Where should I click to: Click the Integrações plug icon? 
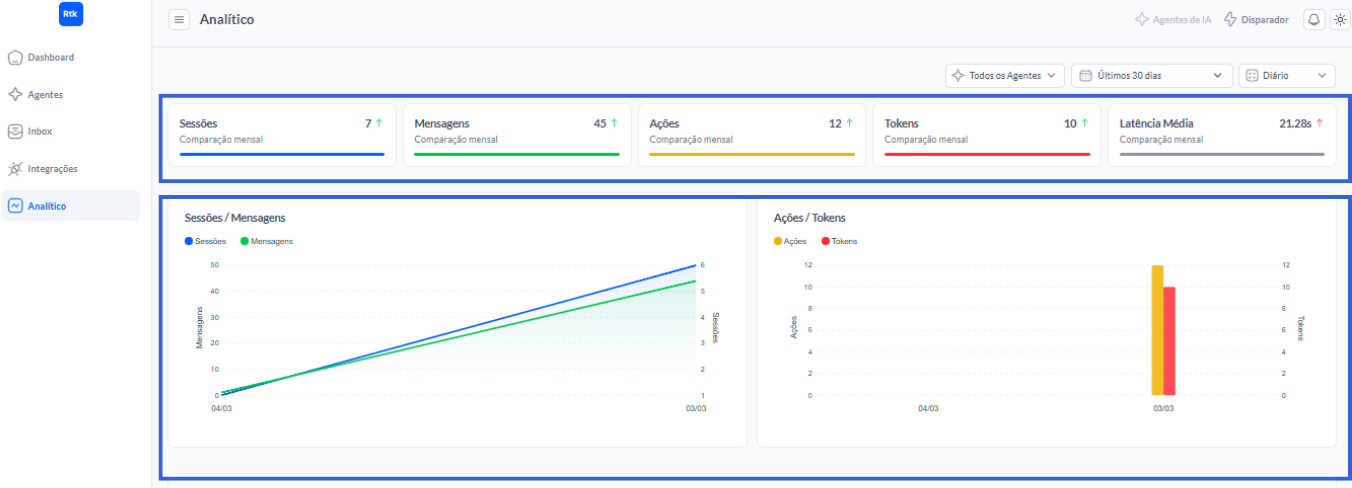click(15, 169)
